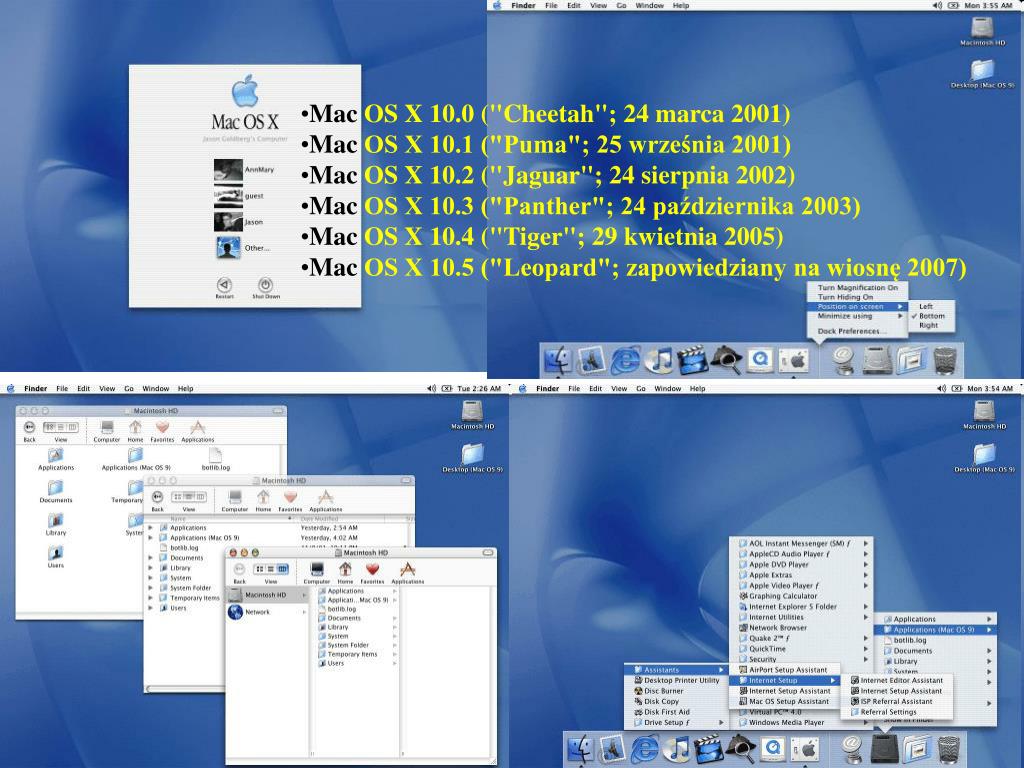The width and height of the screenshot is (1024, 768).
Task: Open Finder menu beside Tue 2:26 AM clock
Action: click(35, 388)
